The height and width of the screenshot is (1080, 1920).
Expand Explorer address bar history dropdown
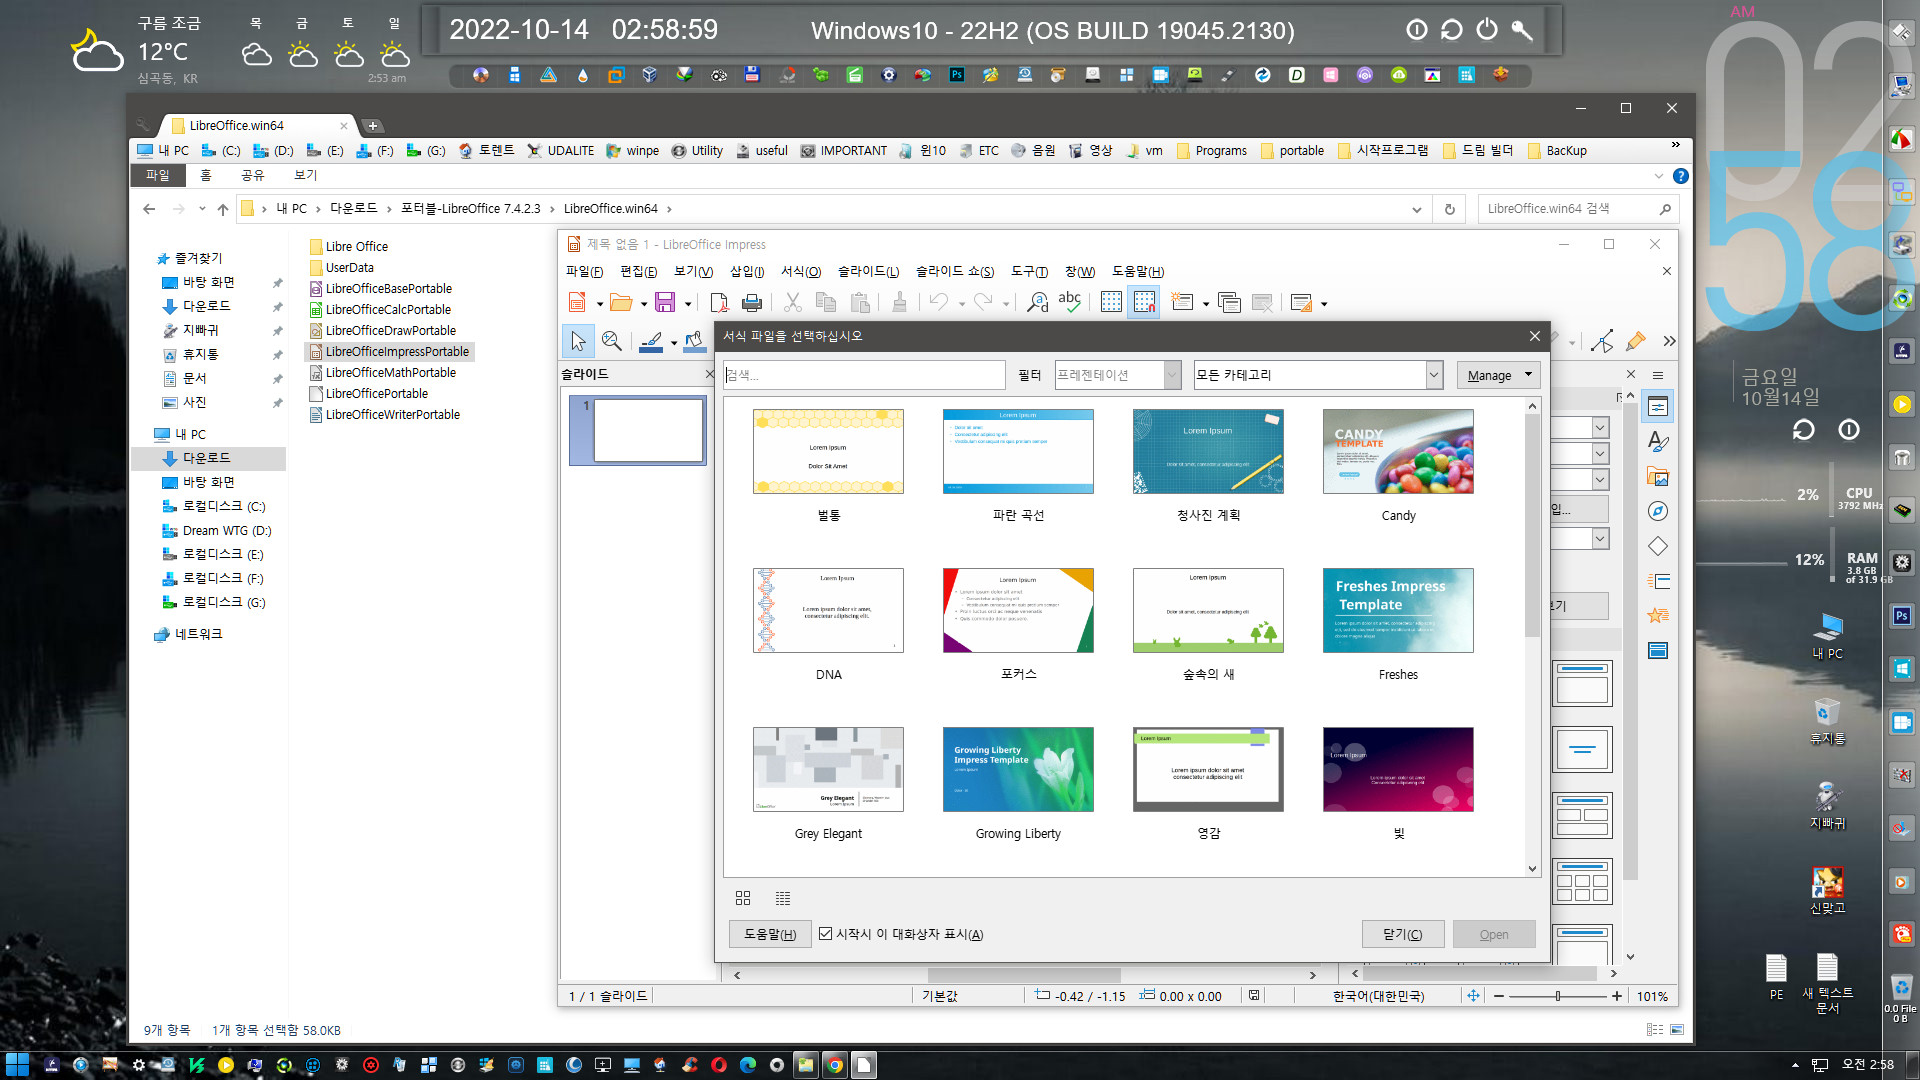[x=1417, y=209]
